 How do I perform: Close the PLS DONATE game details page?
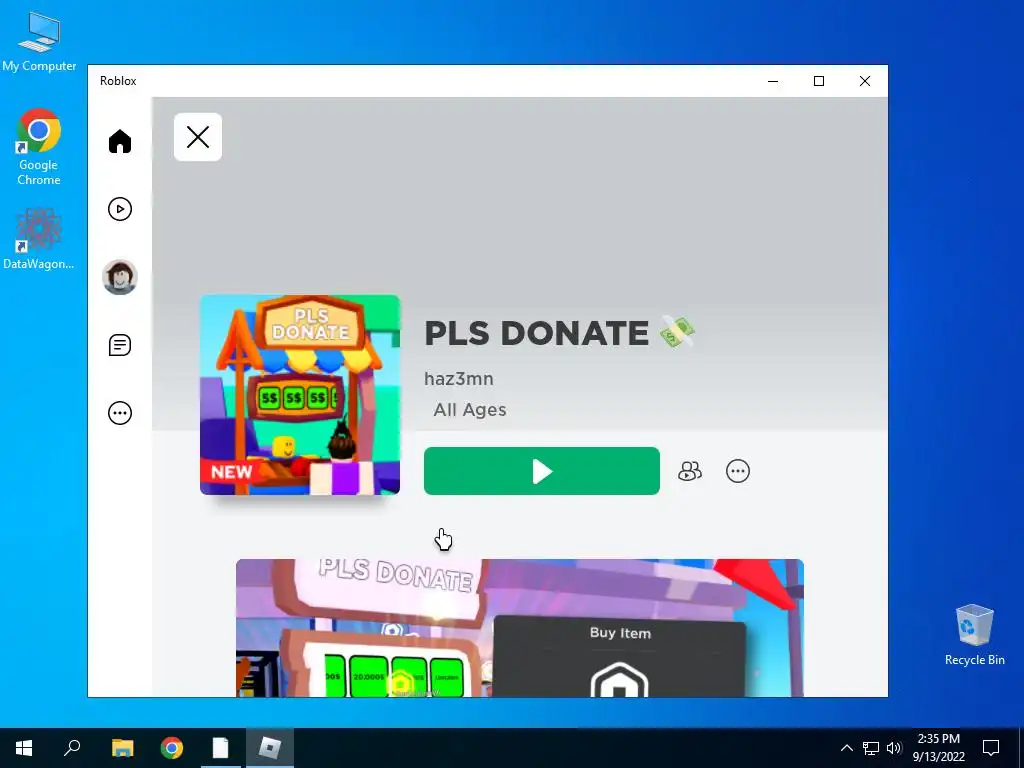[x=198, y=137]
